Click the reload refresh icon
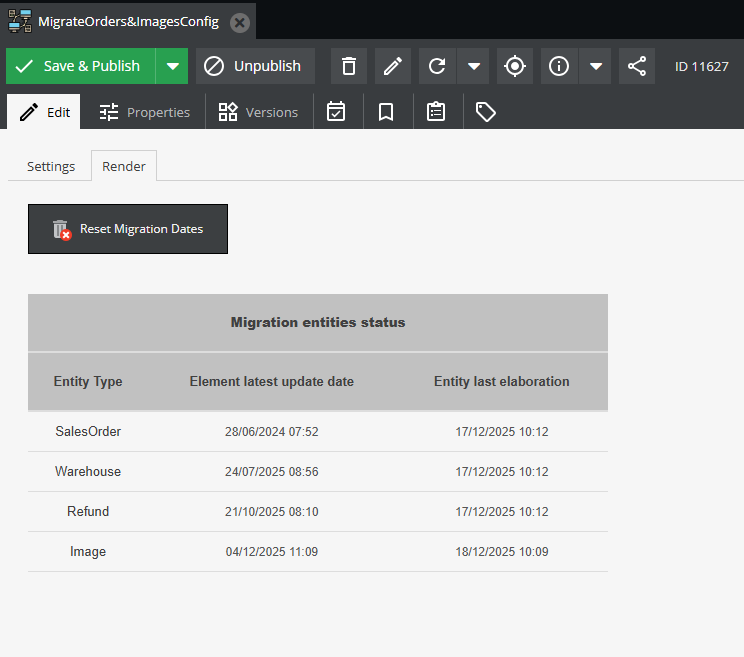 pos(437,66)
